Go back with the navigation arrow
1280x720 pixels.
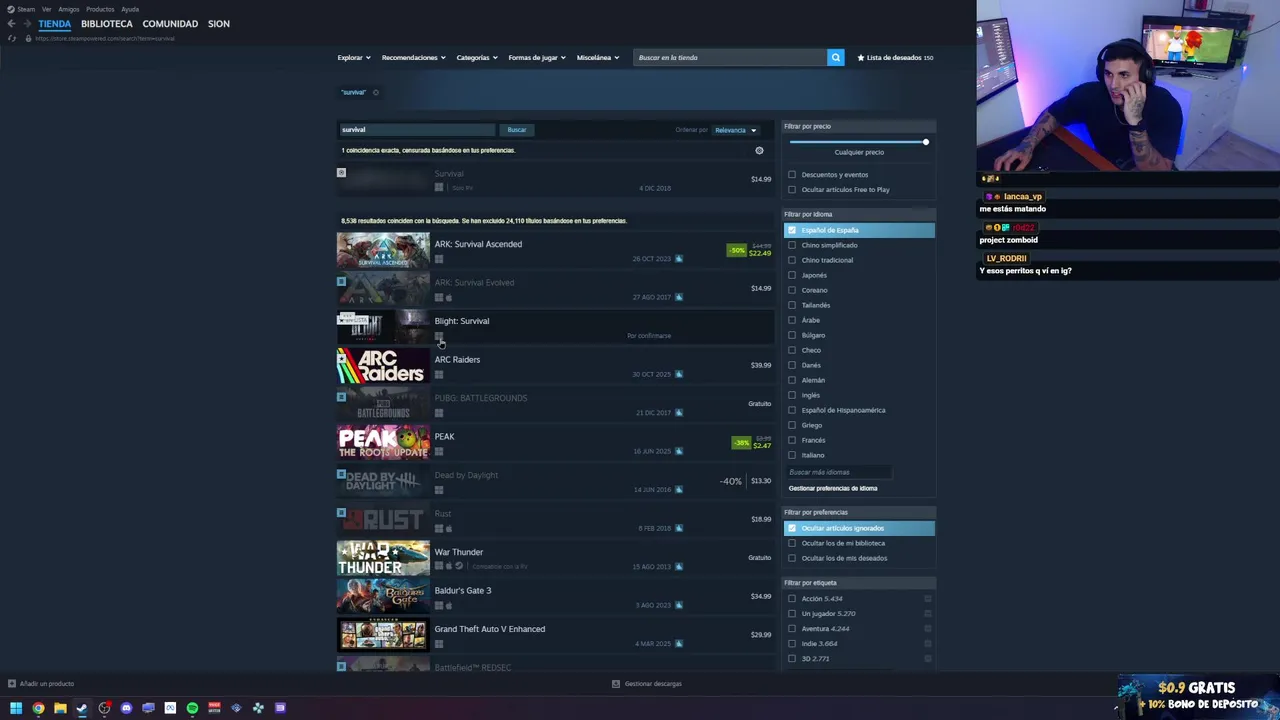coord(11,23)
